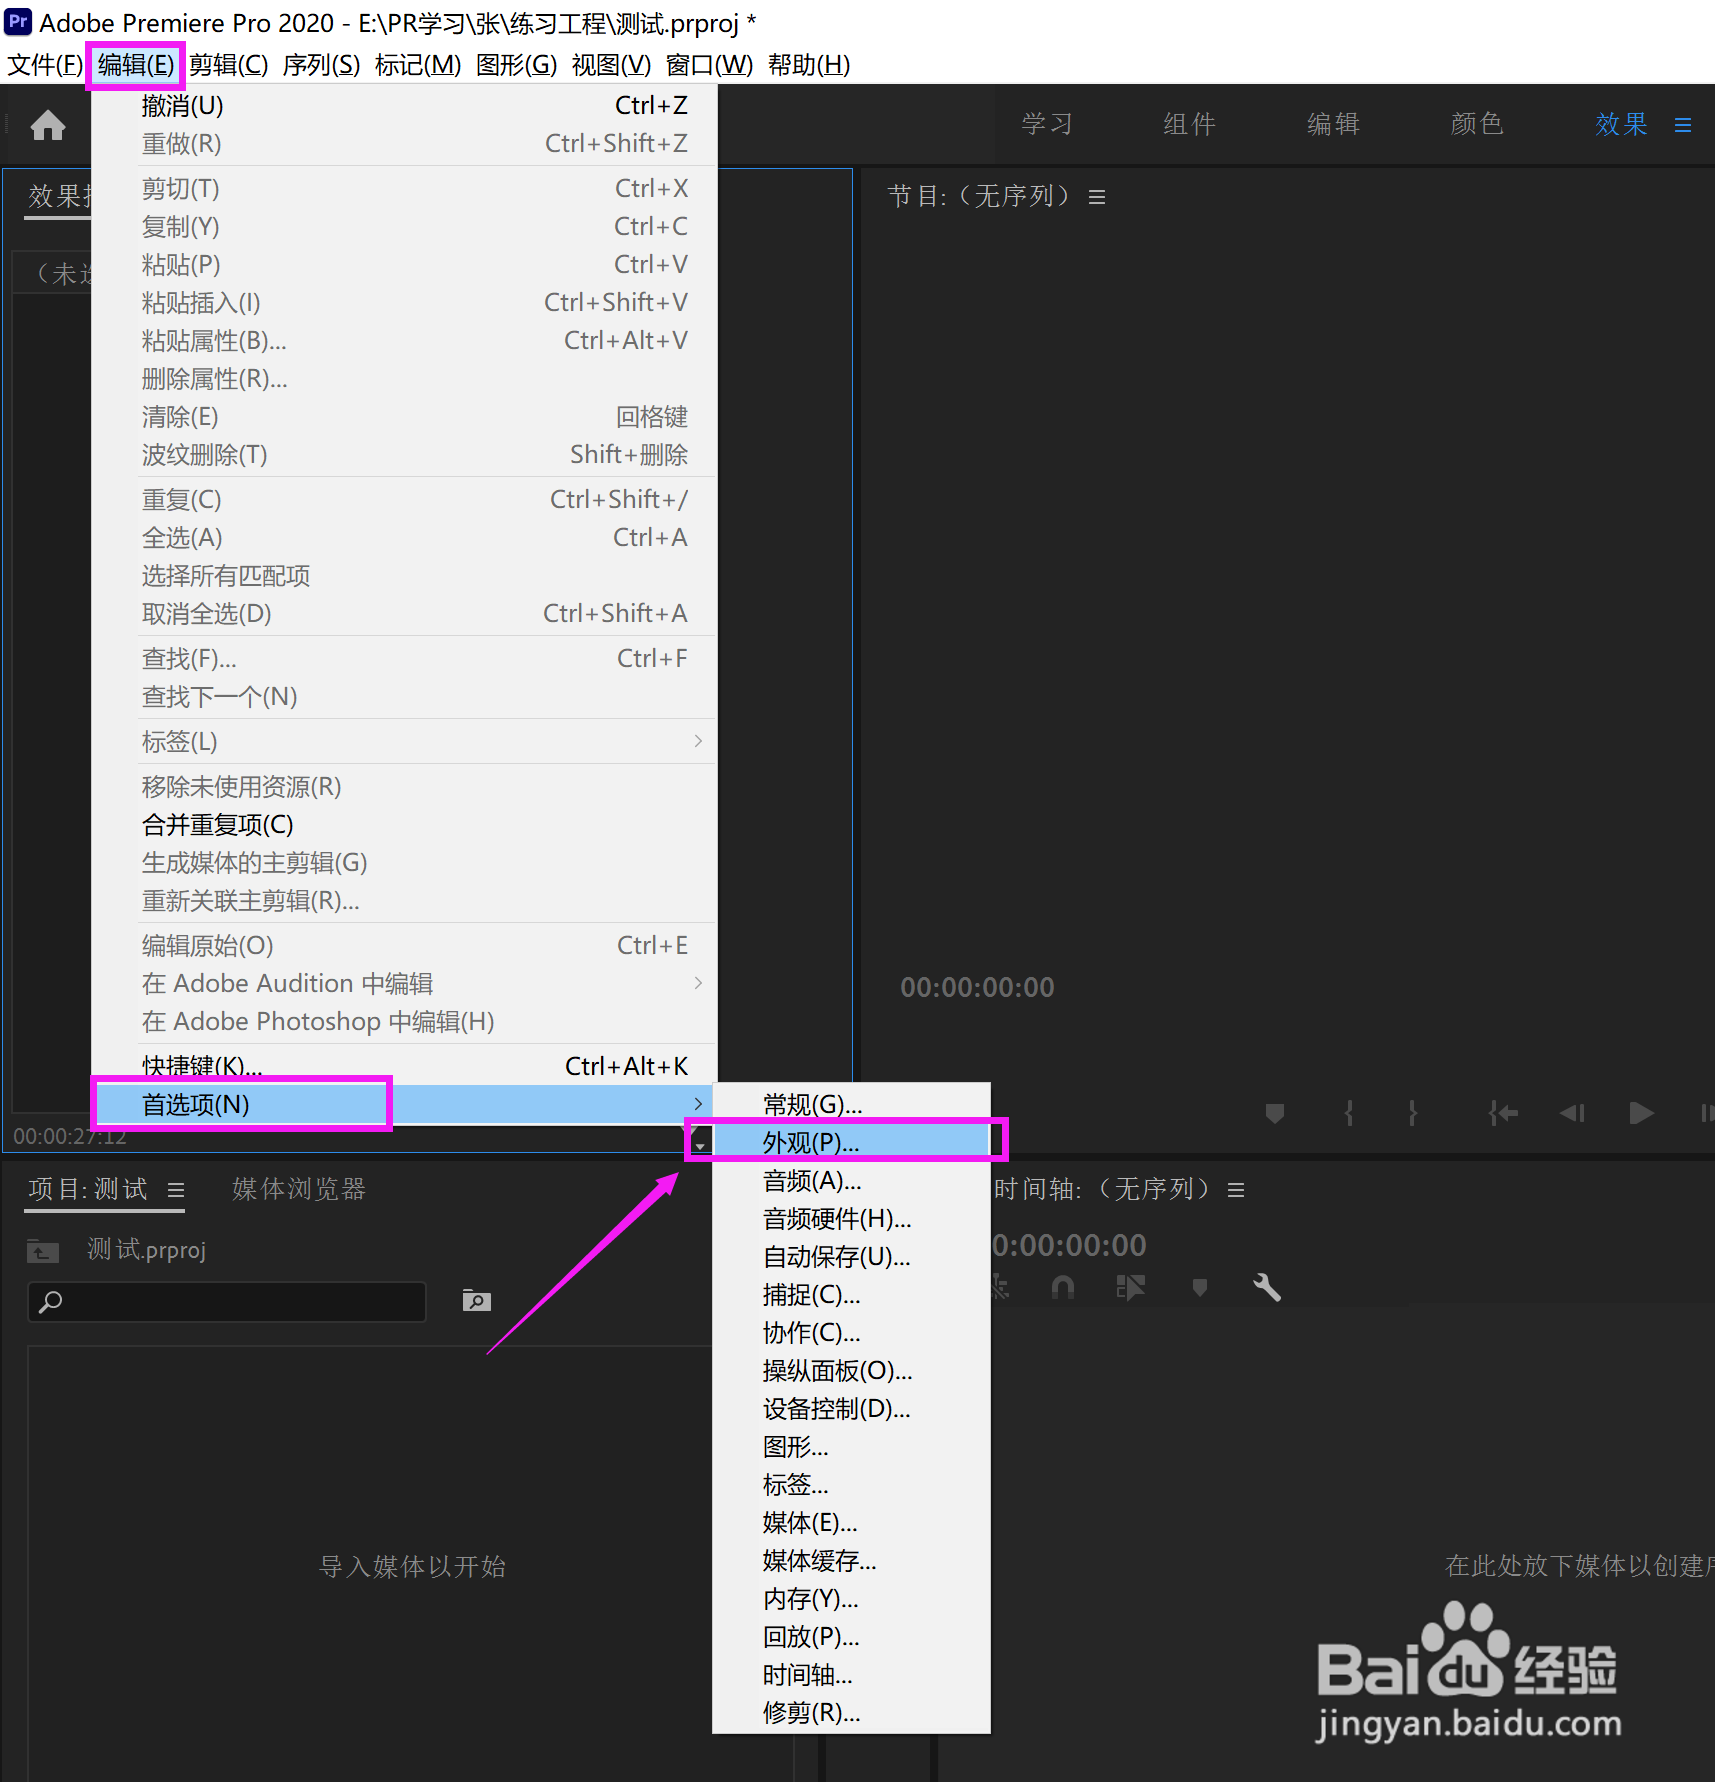This screenshot has width=1715, height=1782.
Task: Open the 剪辑(C) menu
Action: coord(229,65)
